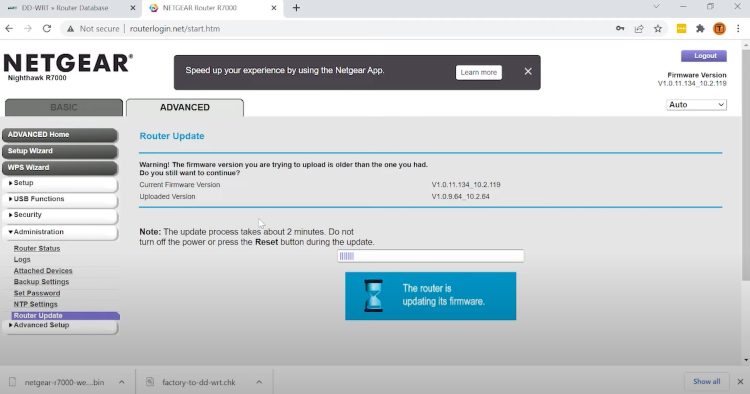Open the Logs link
This screenshot has height=394, width=750.
22,259
